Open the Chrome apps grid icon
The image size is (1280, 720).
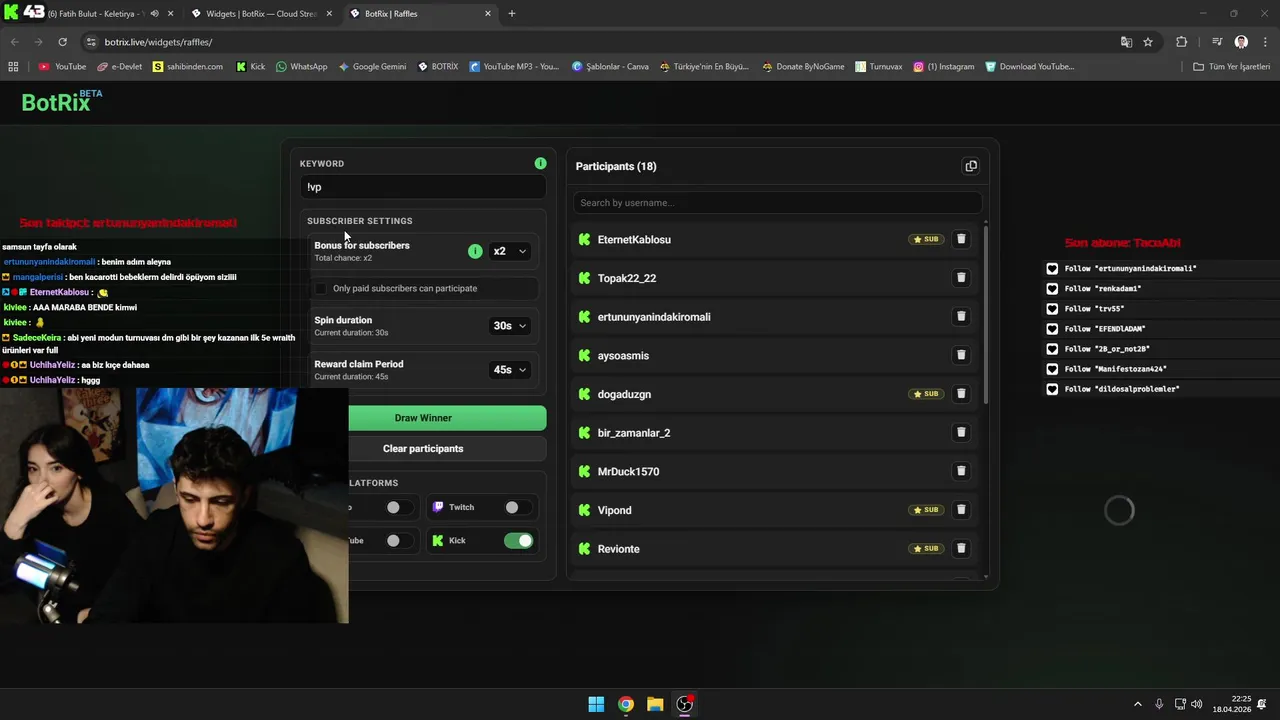pyautogui.click(x=13, y=67)
